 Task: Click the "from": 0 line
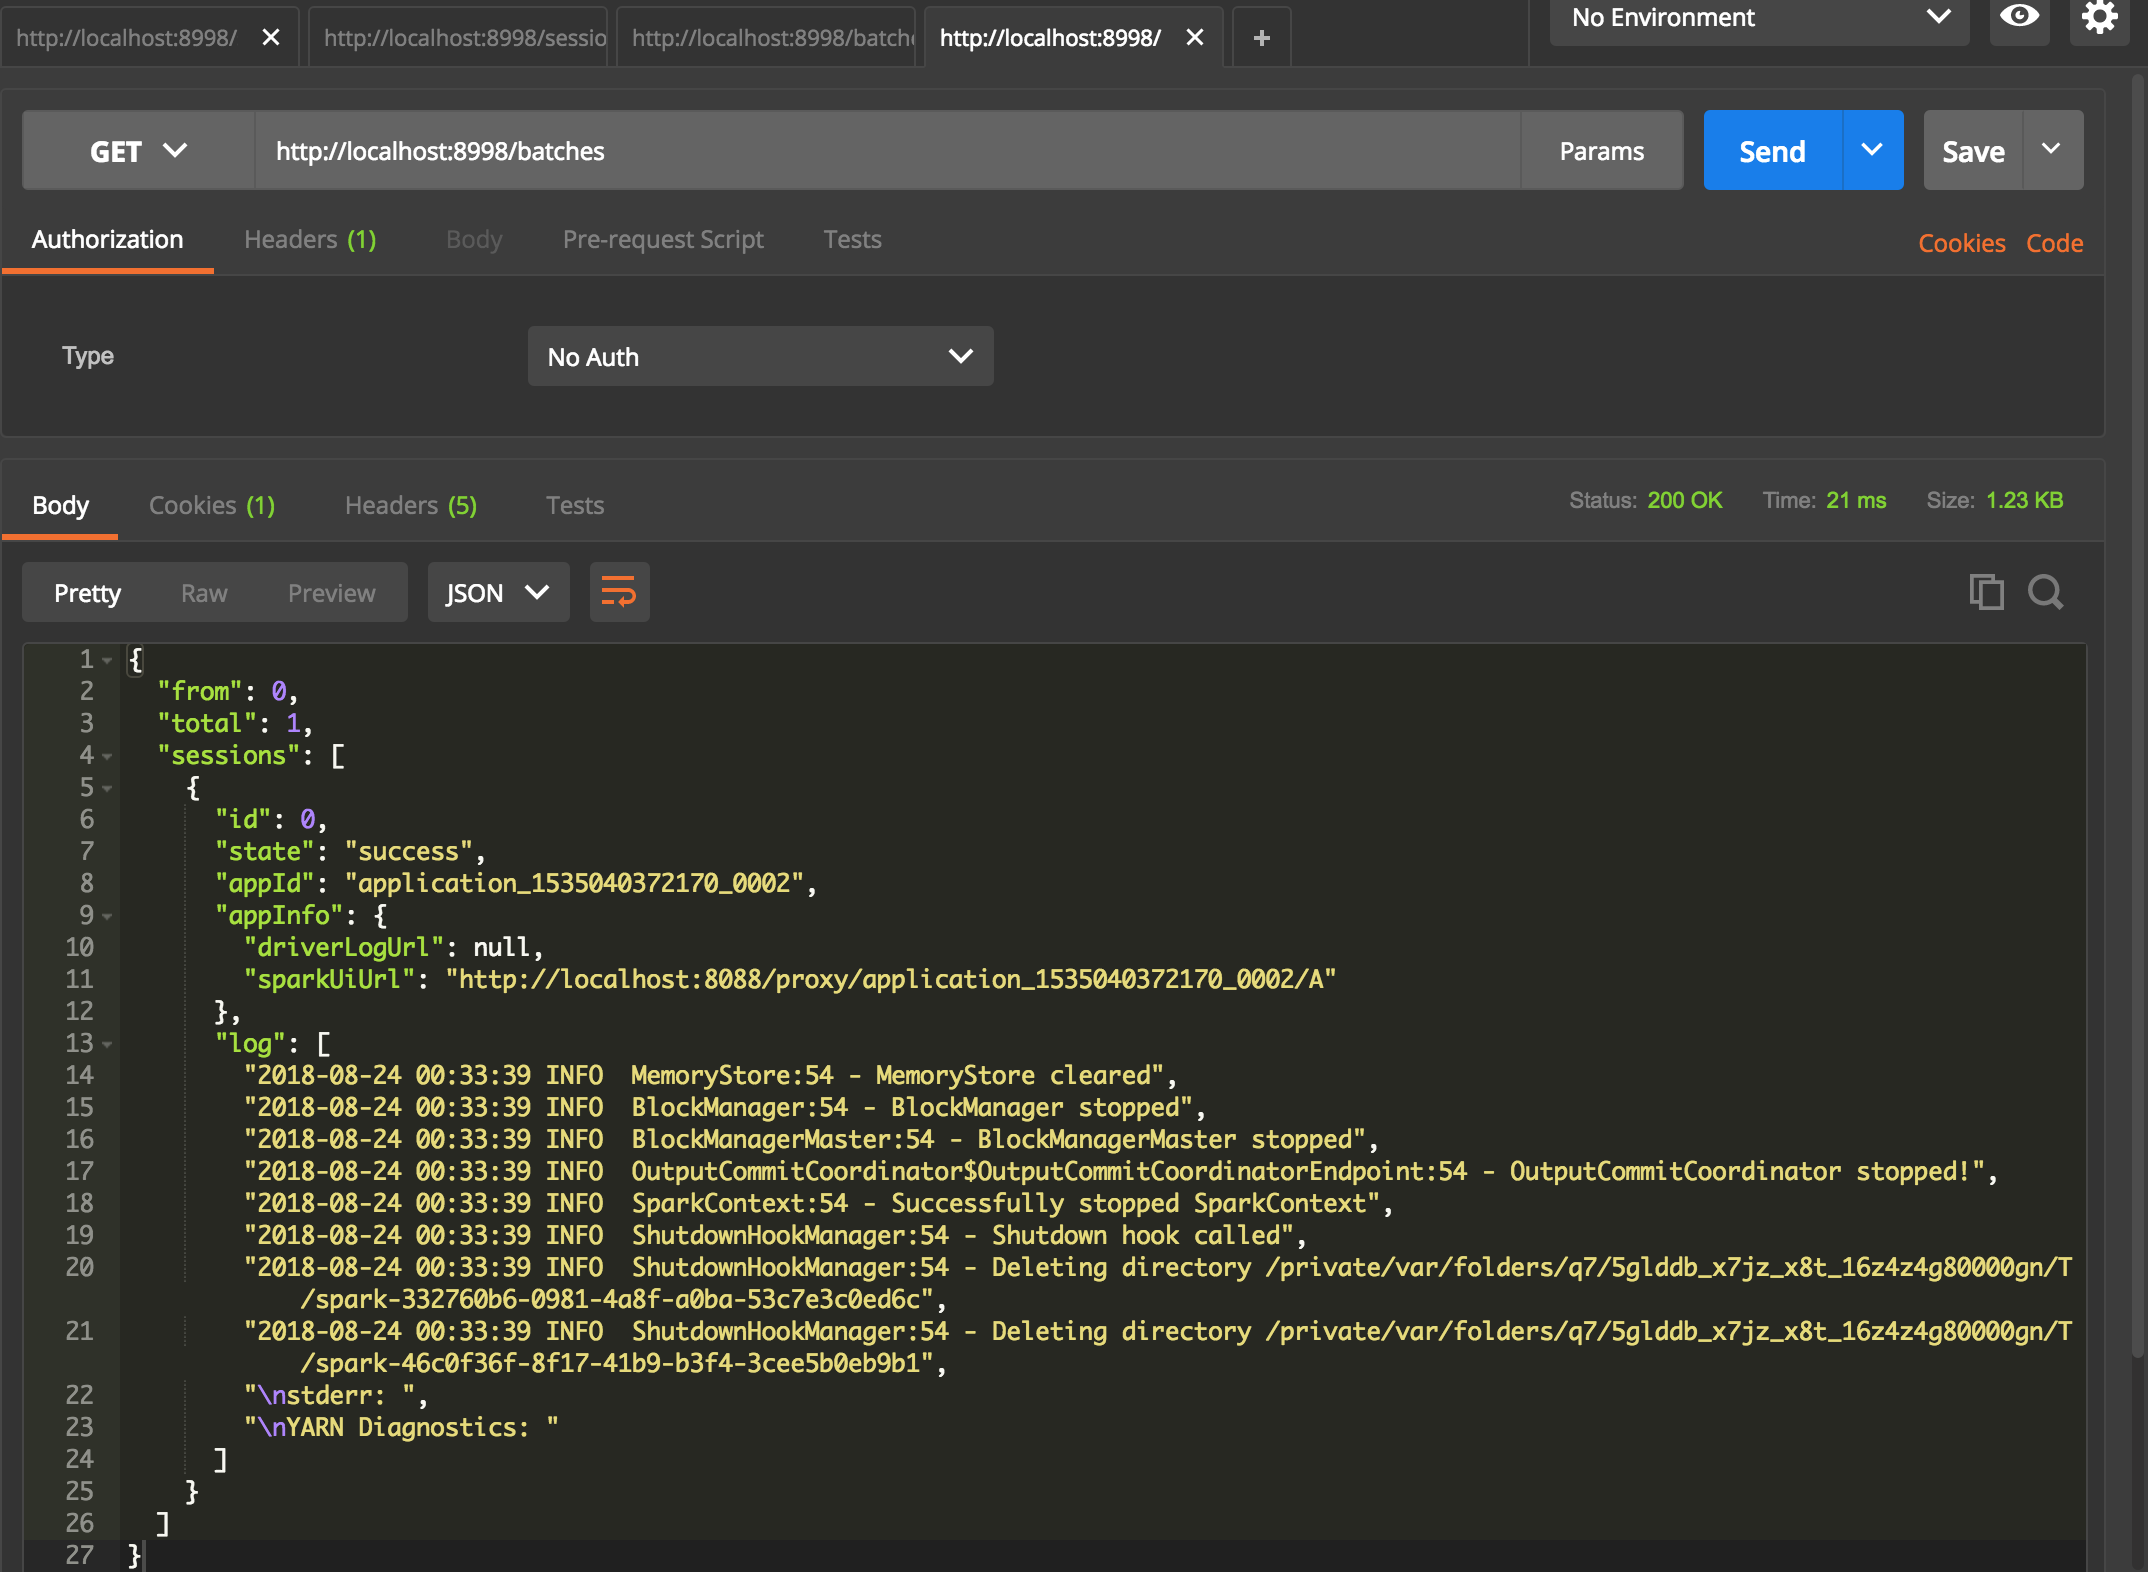click(228, 692)
